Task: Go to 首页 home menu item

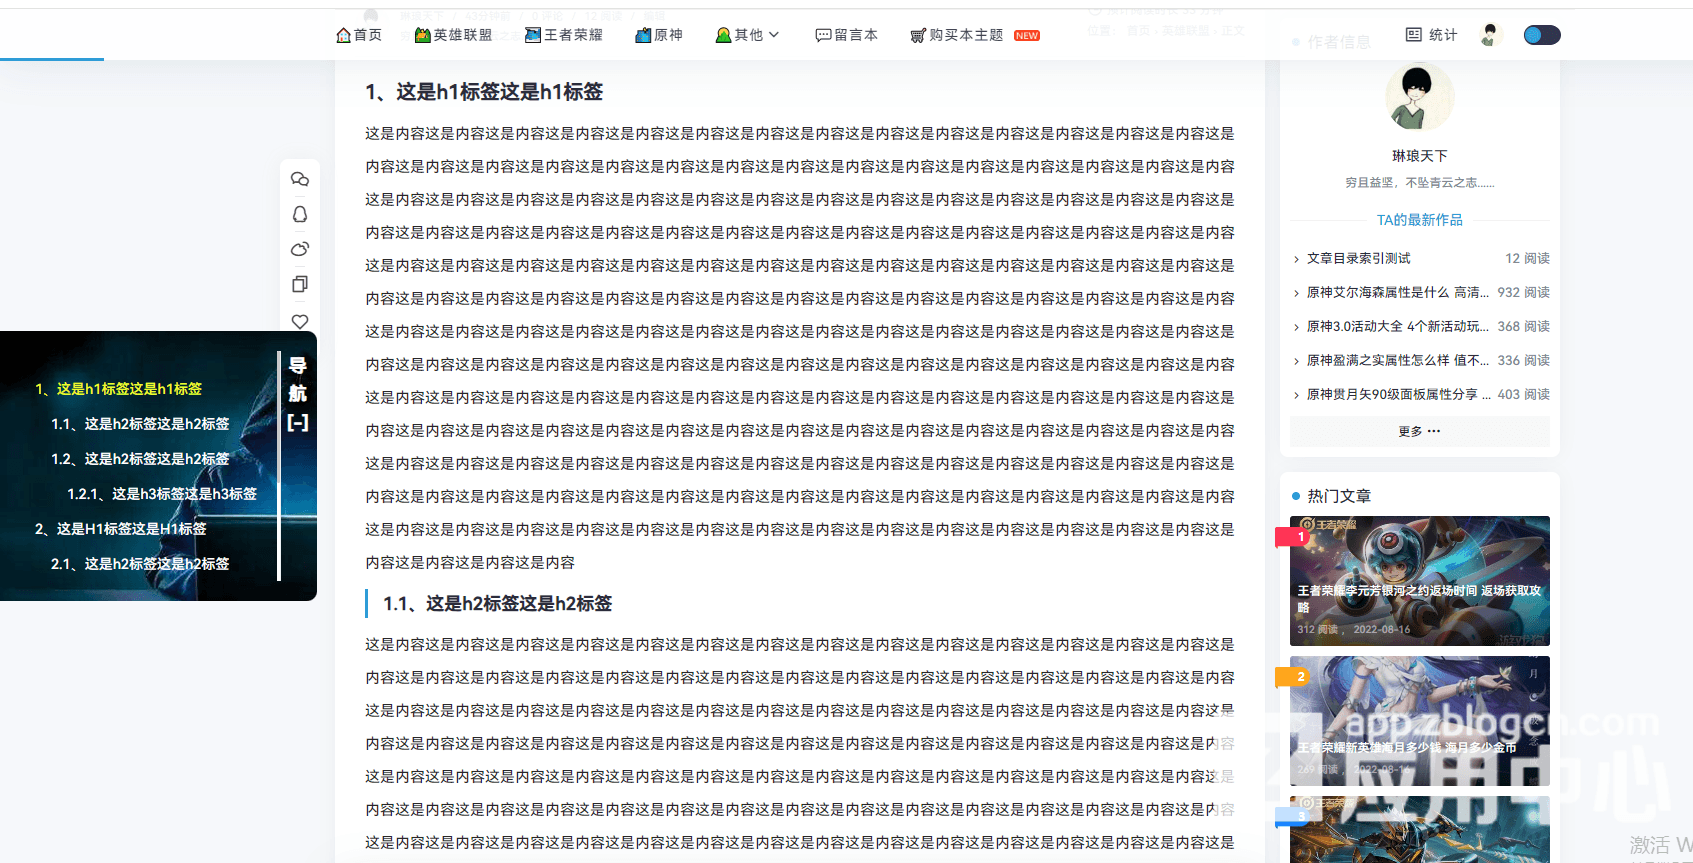Action: pos(359,35)
